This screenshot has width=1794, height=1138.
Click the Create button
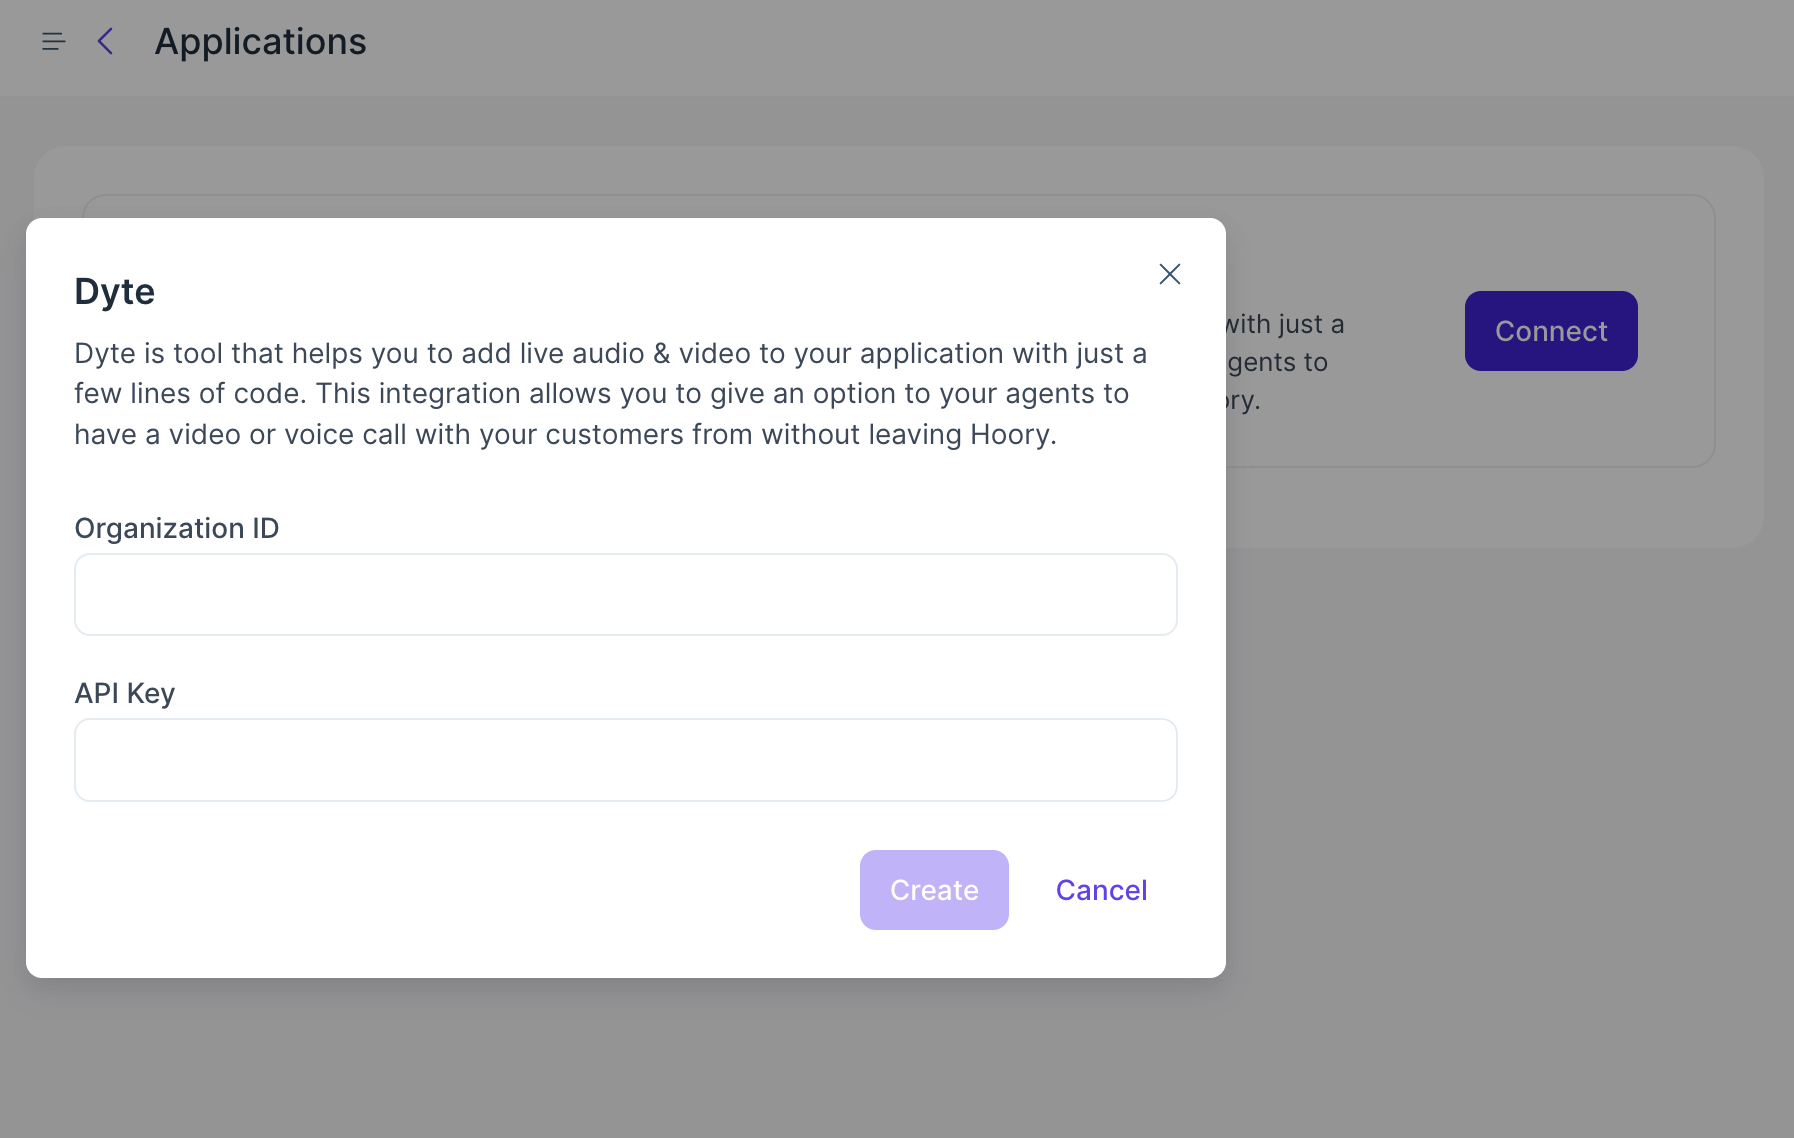pyautogui.click(x=934, y=890)
